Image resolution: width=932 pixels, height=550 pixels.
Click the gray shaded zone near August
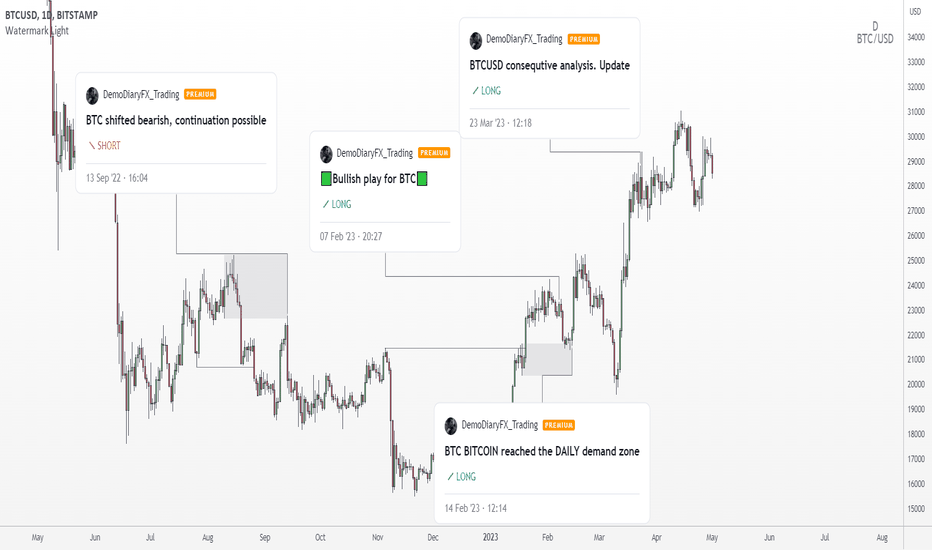coord(256,286)
